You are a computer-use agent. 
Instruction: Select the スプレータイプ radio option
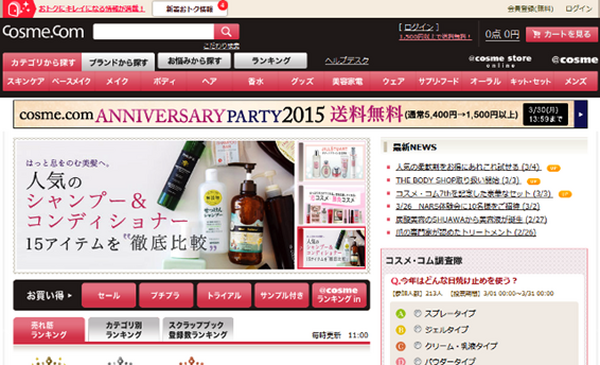point(417,313)
